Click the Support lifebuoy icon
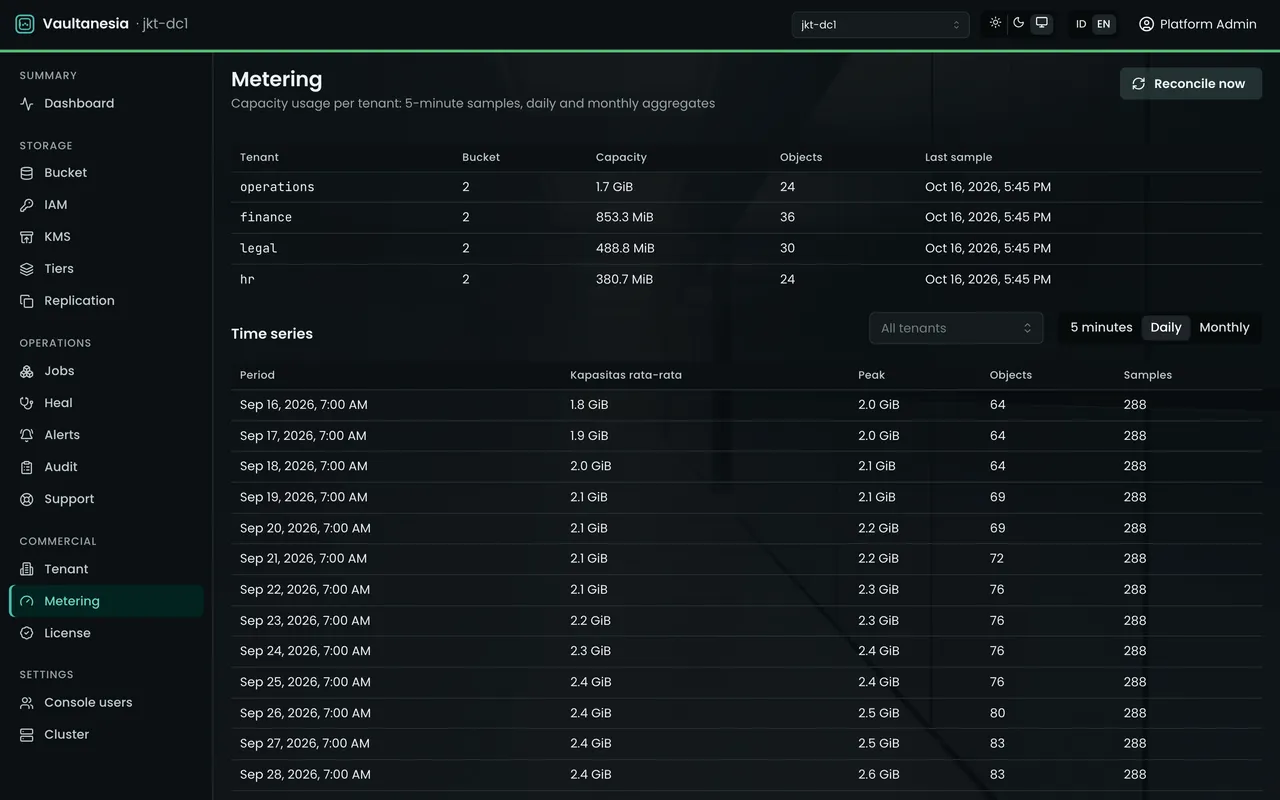This screenshot has width=1280, height=800. pos(27,499)
